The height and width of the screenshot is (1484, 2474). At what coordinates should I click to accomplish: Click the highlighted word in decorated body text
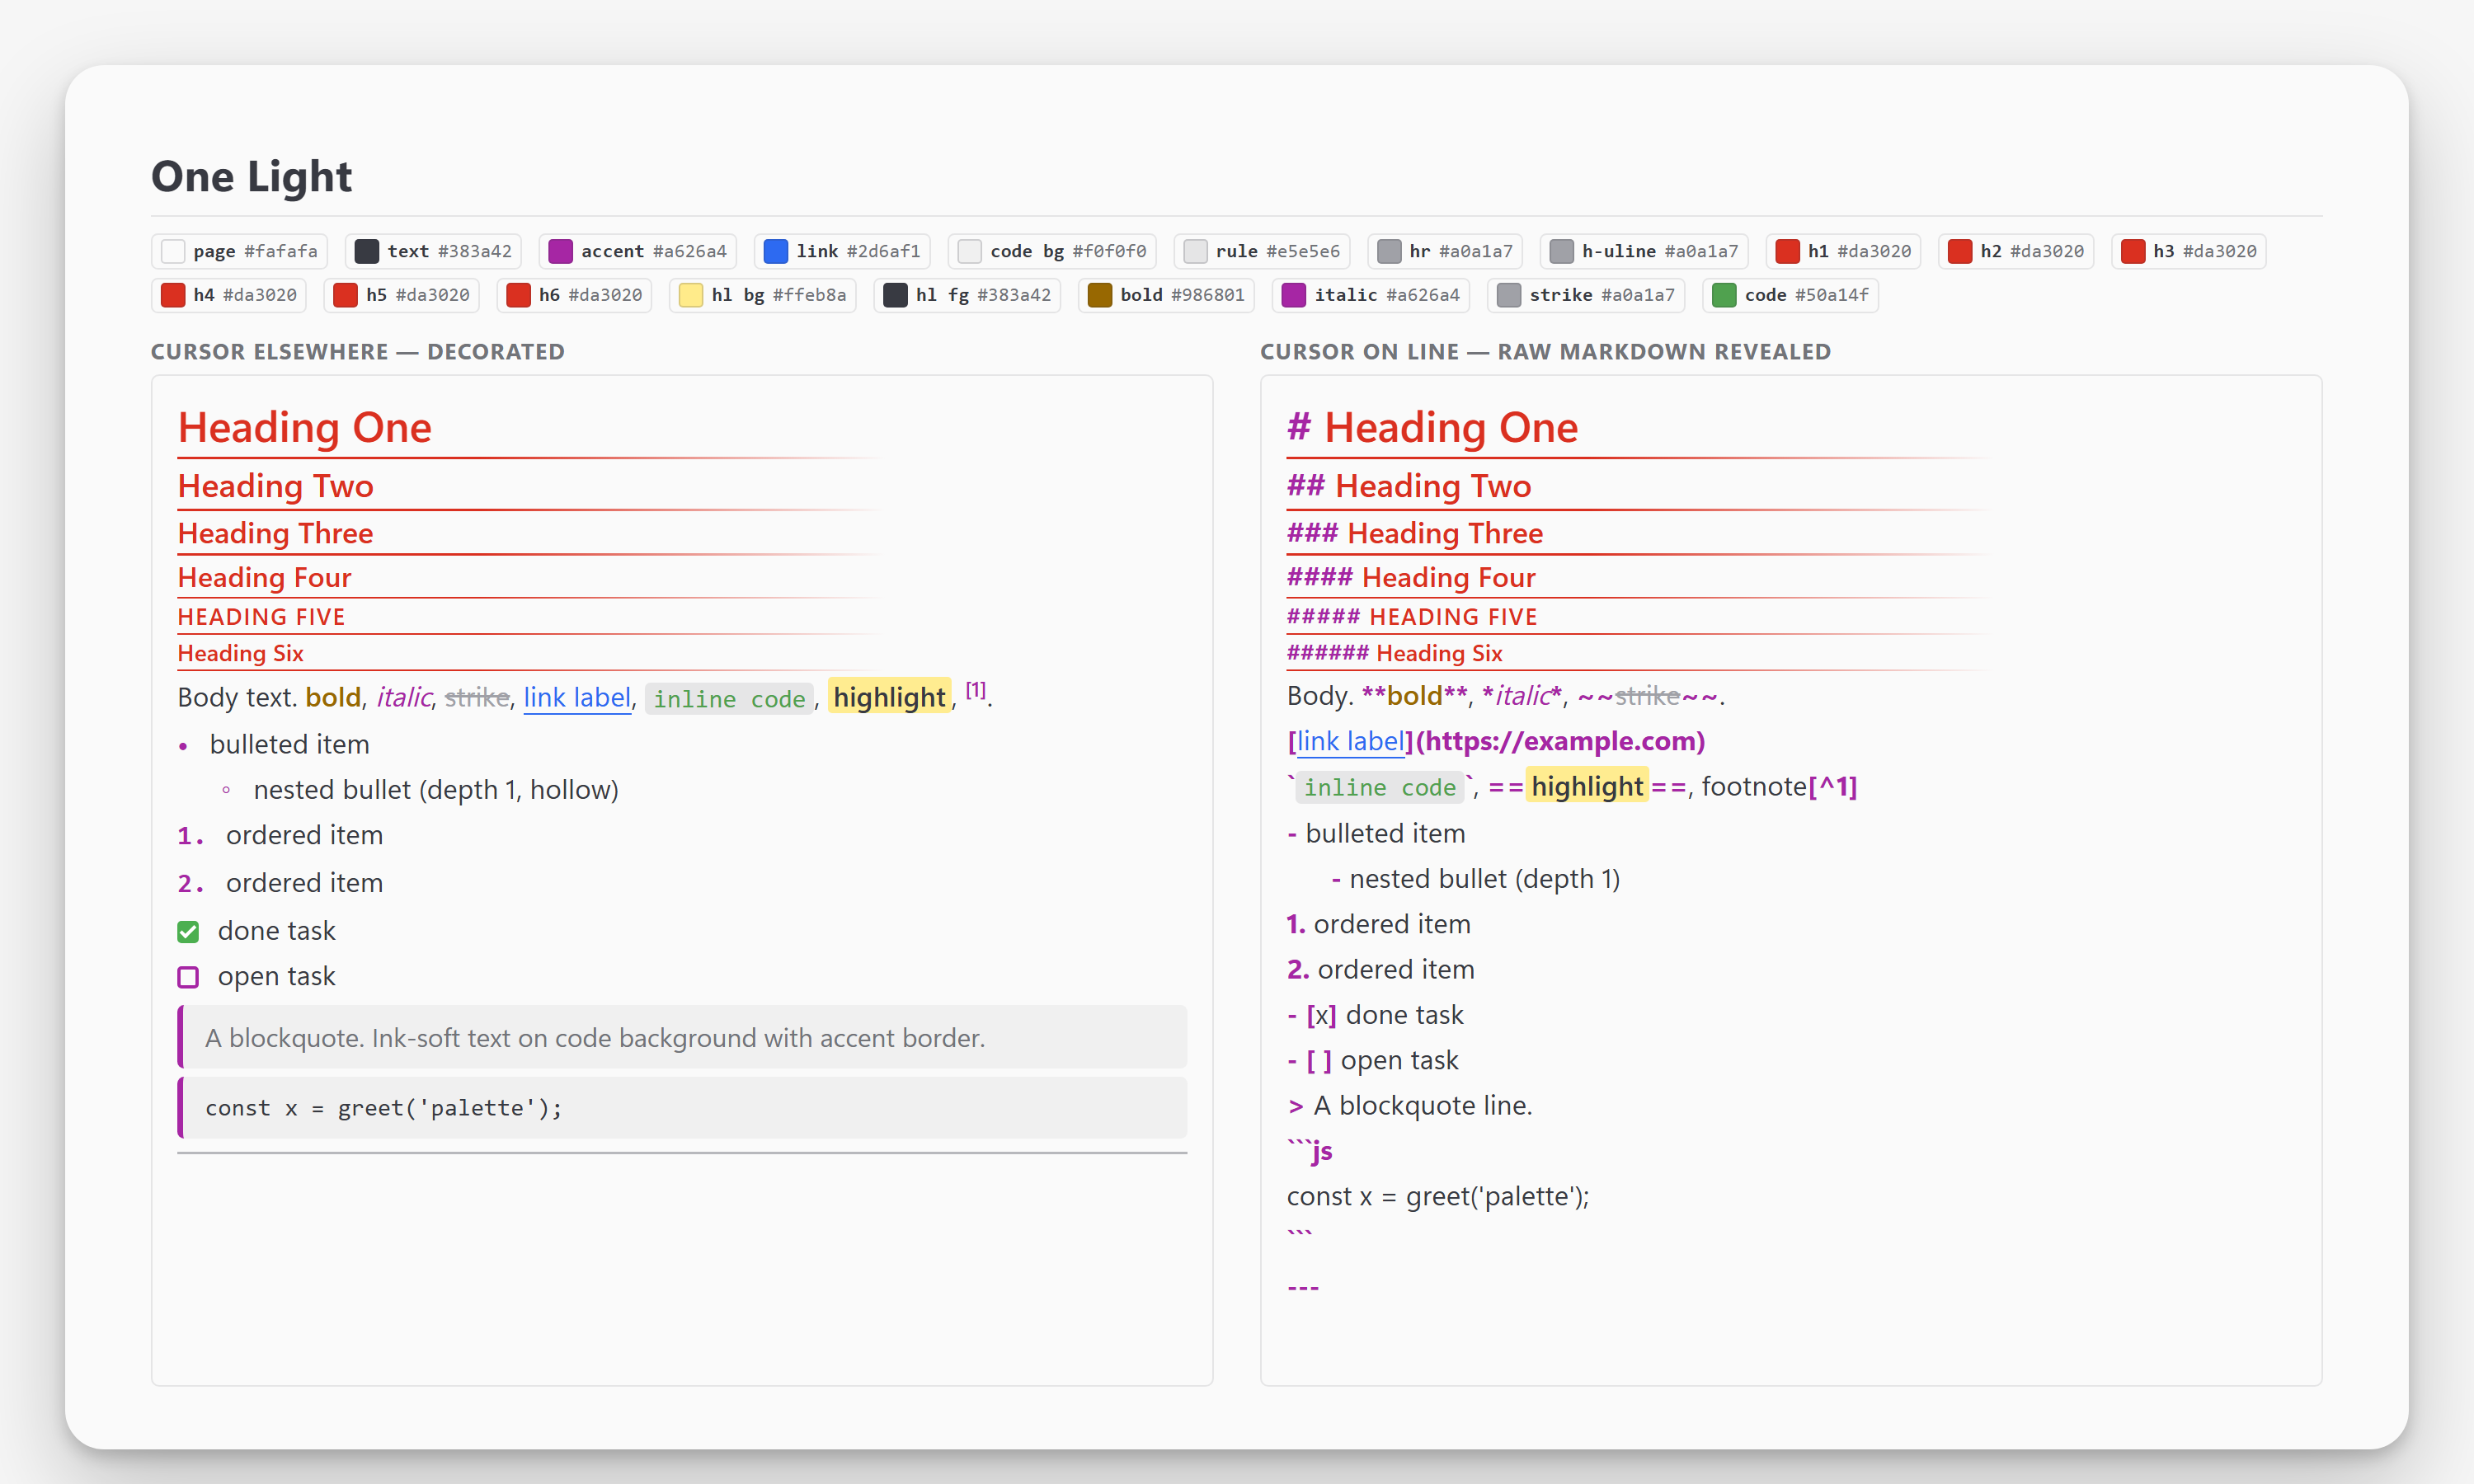890,697
